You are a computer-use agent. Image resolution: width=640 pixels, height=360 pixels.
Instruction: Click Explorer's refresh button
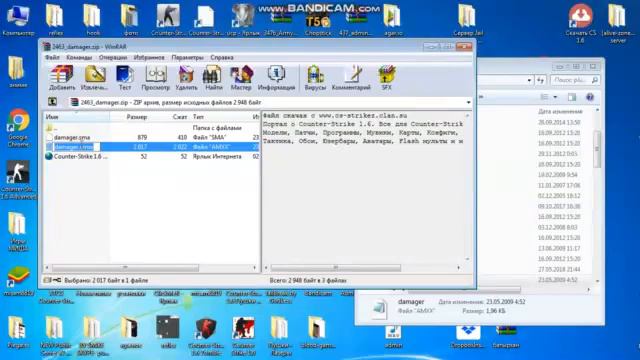coord(540,80)
